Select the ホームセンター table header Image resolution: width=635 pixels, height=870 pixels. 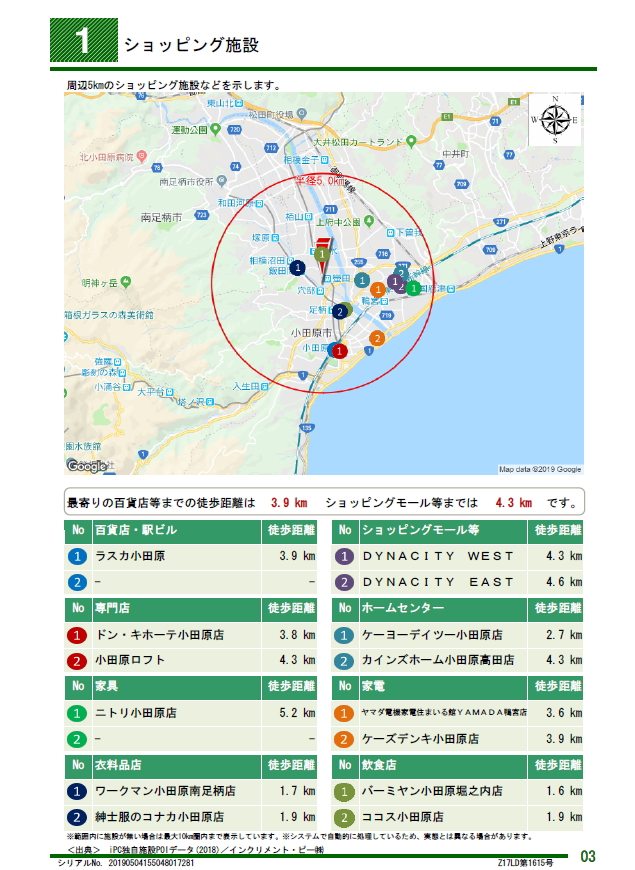[x=402, y=608]
